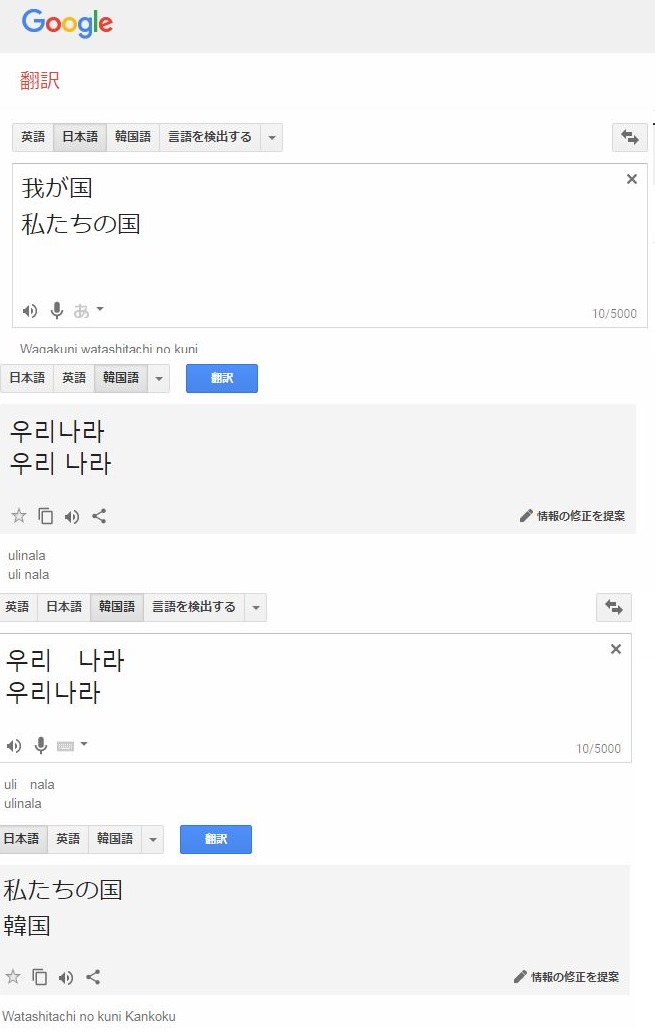Select 英語 as top source language

click(x=33, y=137)
